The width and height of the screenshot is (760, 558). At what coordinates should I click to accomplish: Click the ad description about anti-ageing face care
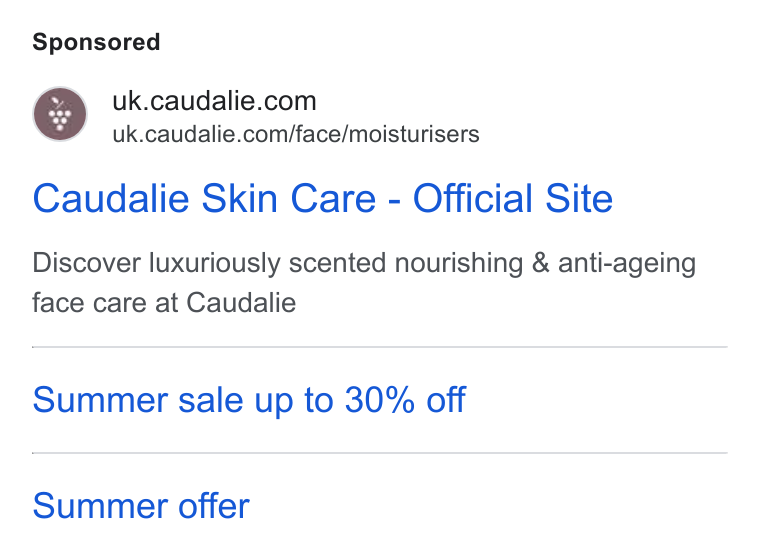tap(364, 283)
